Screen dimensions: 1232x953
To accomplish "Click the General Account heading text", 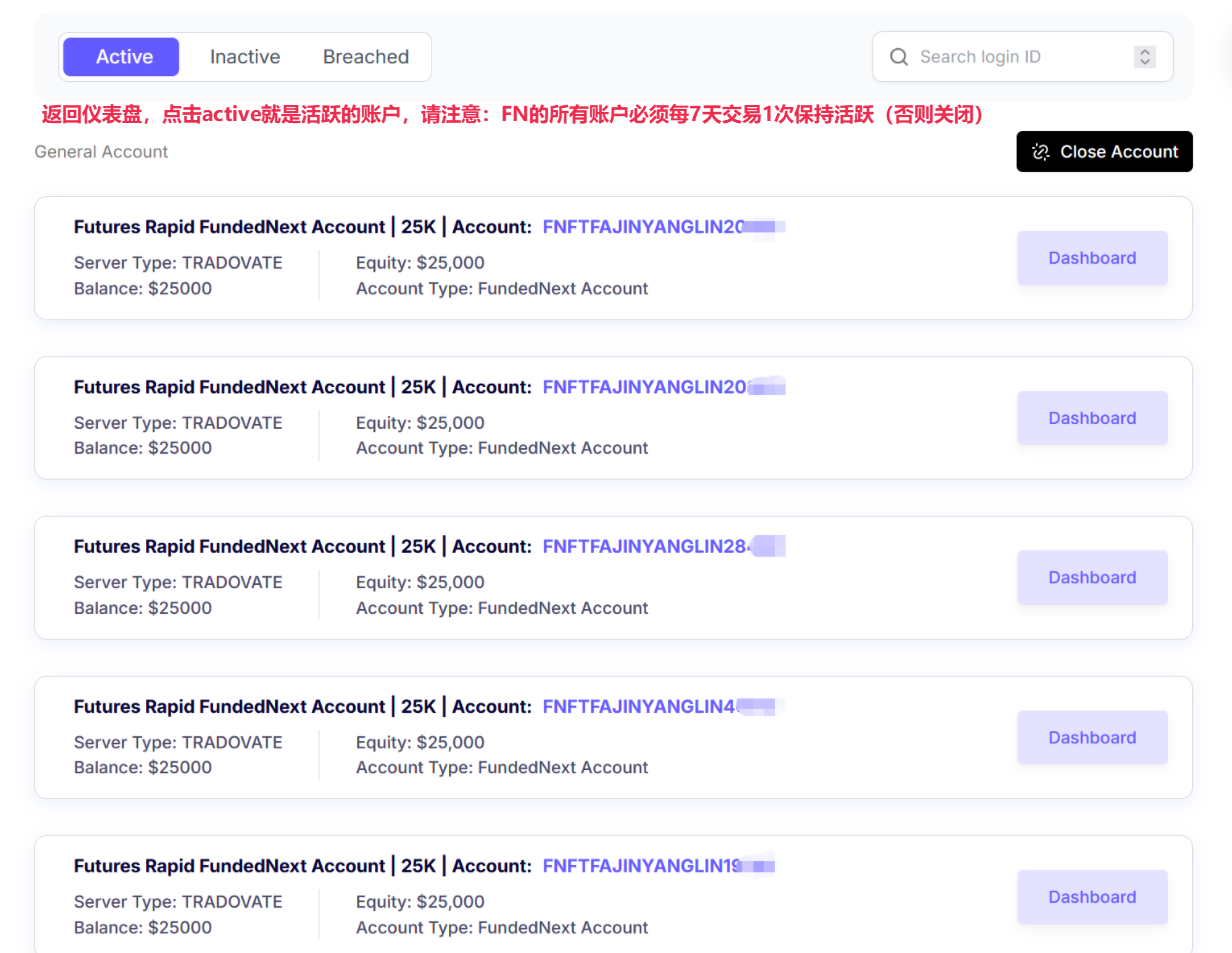I will pos(101,152).
